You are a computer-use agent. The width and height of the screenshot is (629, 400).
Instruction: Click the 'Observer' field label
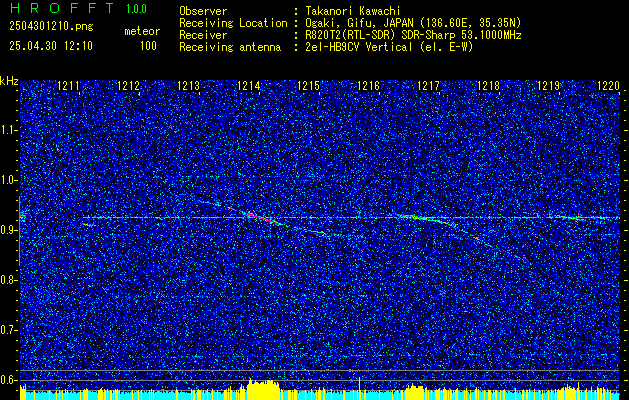203,11
